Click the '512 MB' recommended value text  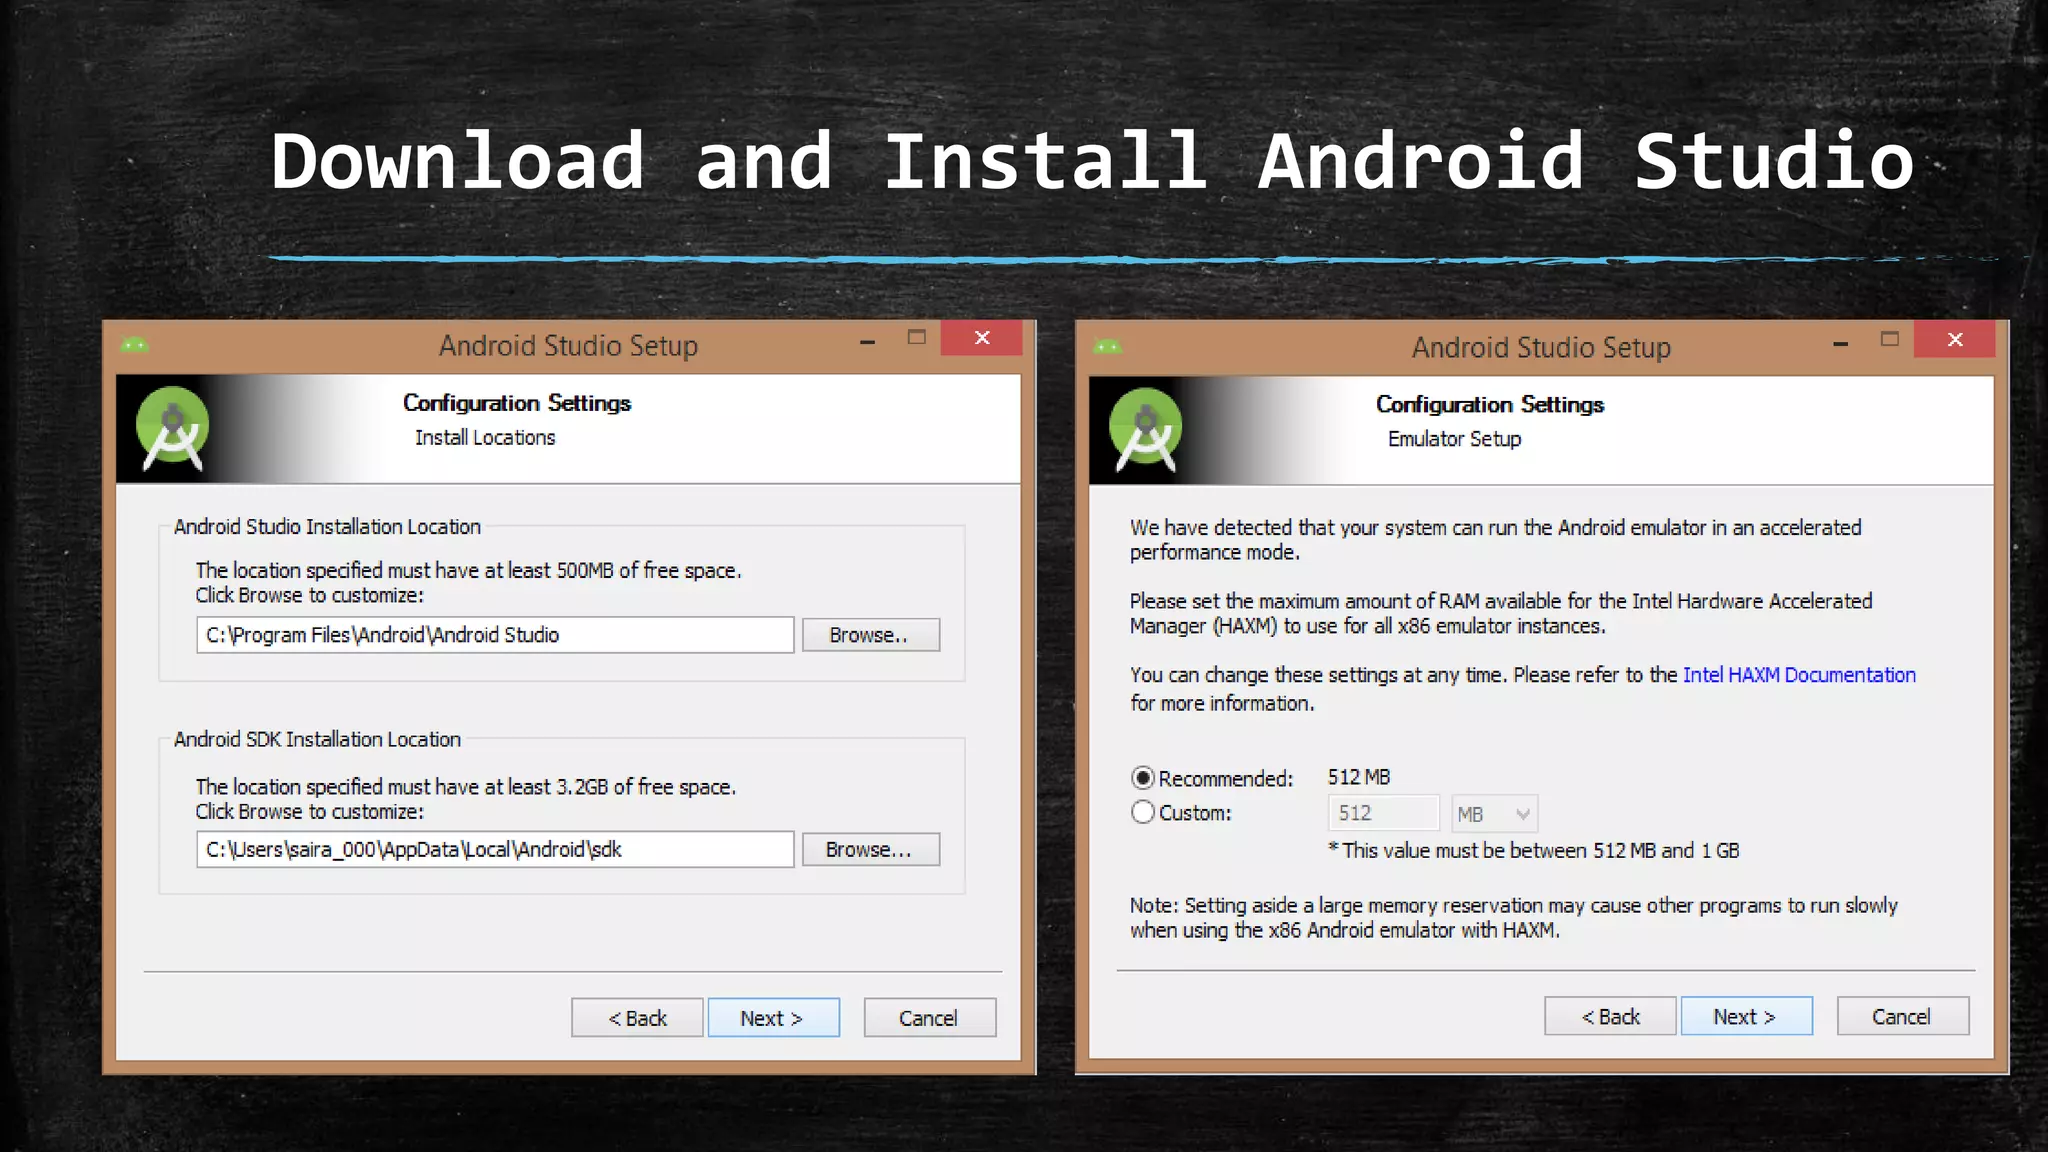click(x=1359, y=777)
